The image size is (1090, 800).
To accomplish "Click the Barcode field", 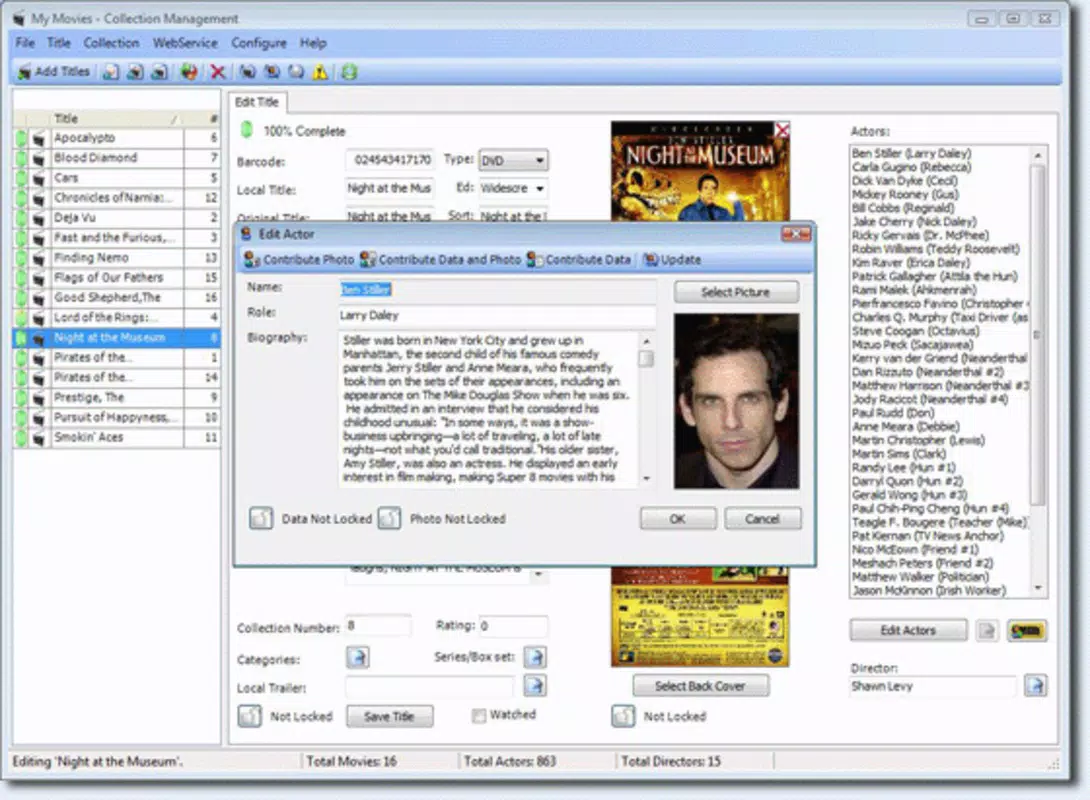I will click(390, 160).
